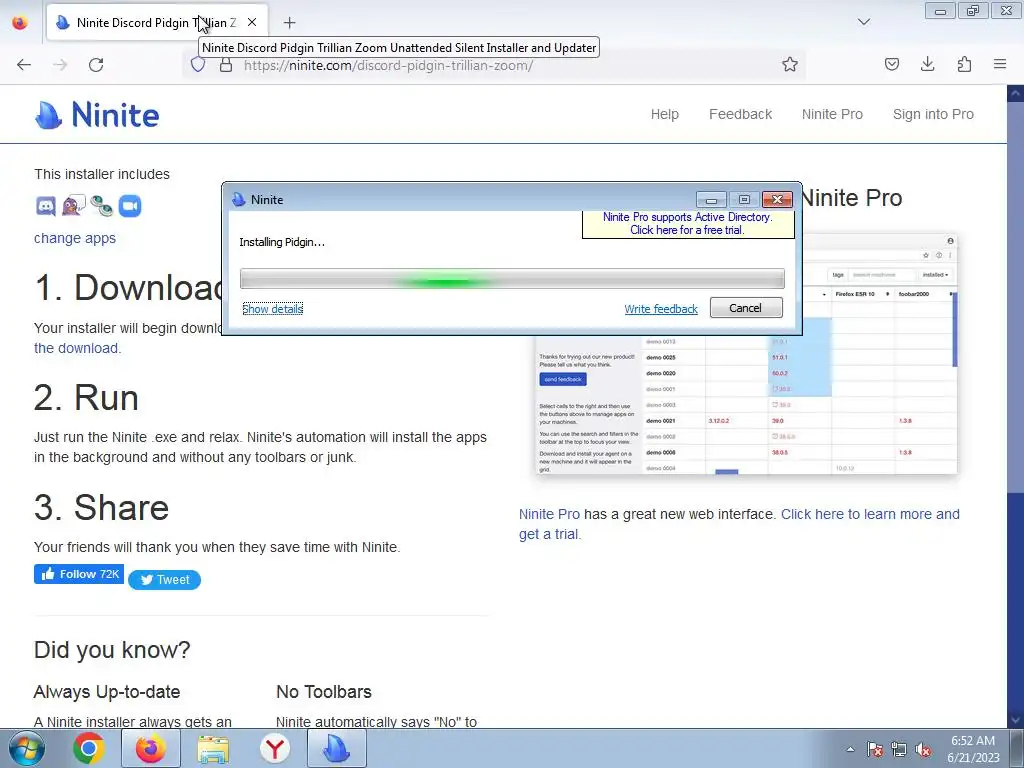
Task: Click the Discord app icon
Action: pyautogui.click(x=46, y=206)
